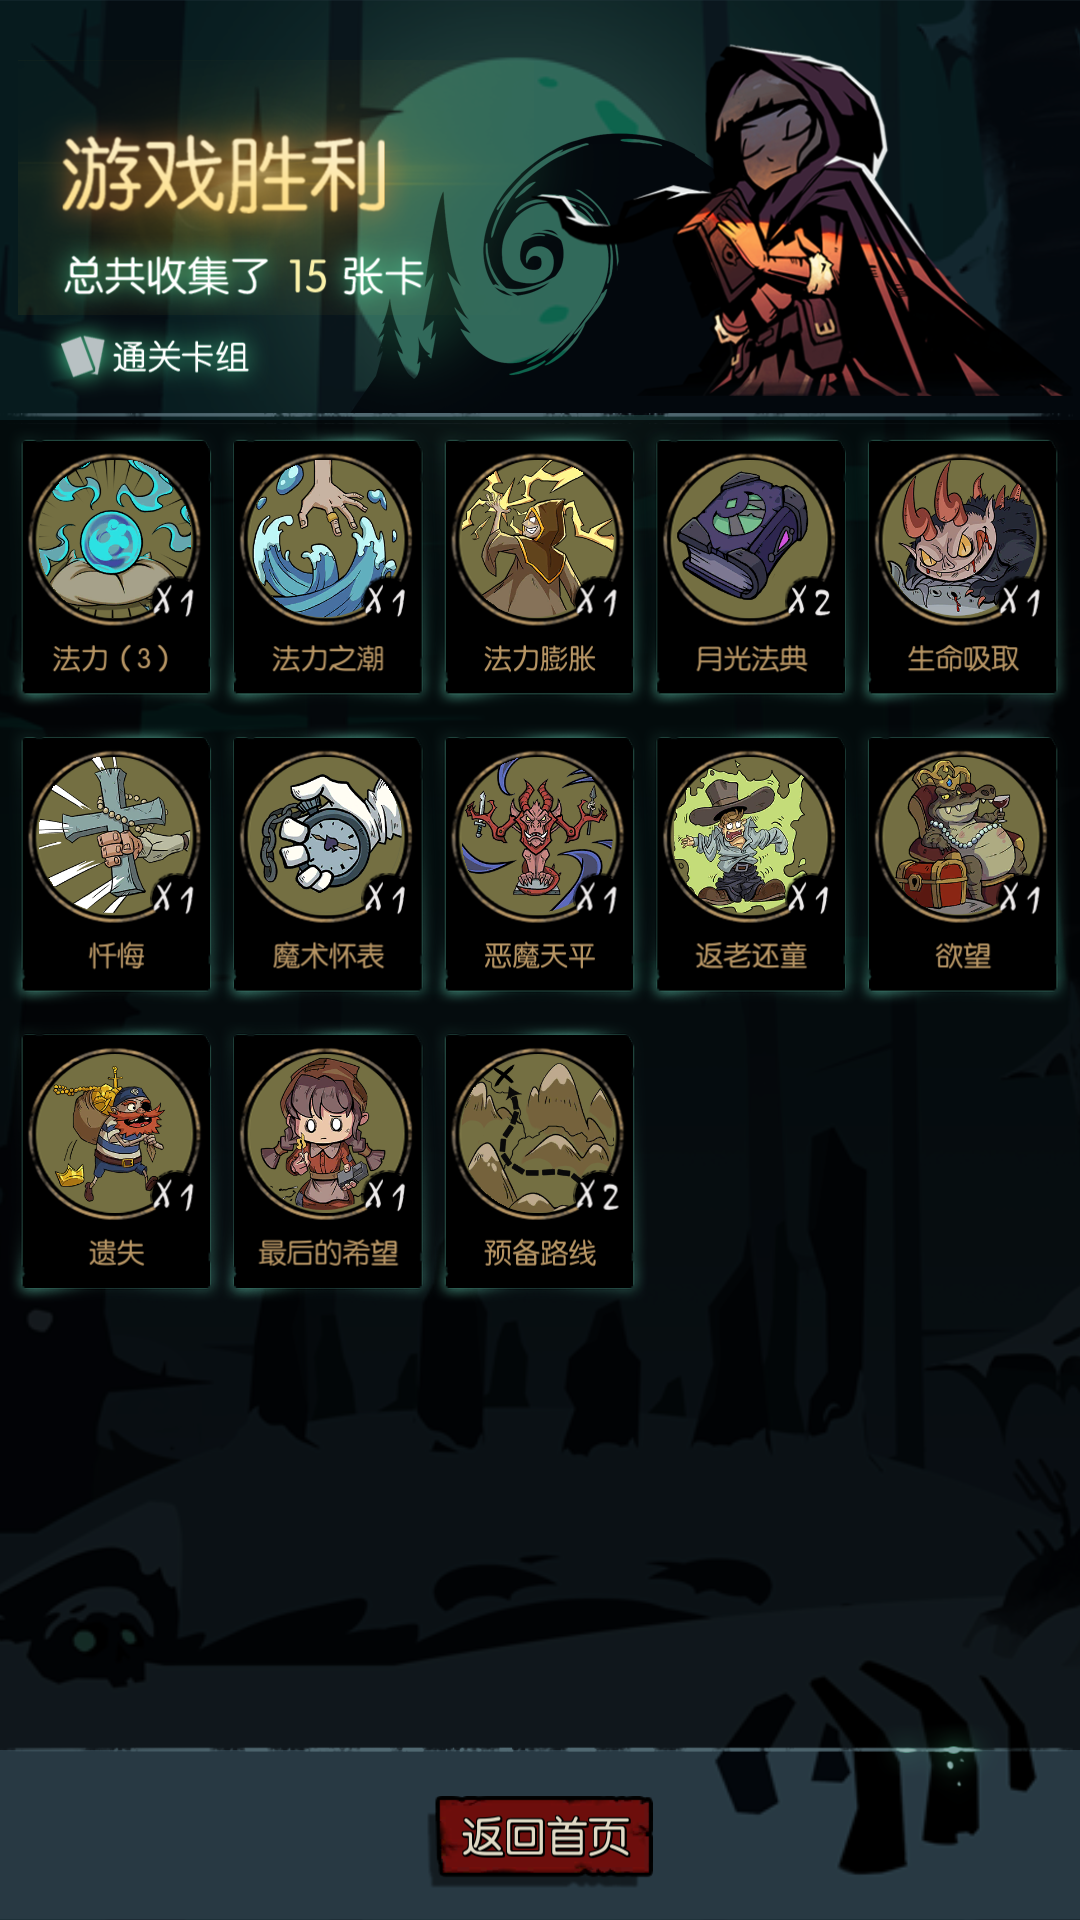
Task: Tap the 法力膨胀 lightning wizard card
Action: (x=539, y=567)
